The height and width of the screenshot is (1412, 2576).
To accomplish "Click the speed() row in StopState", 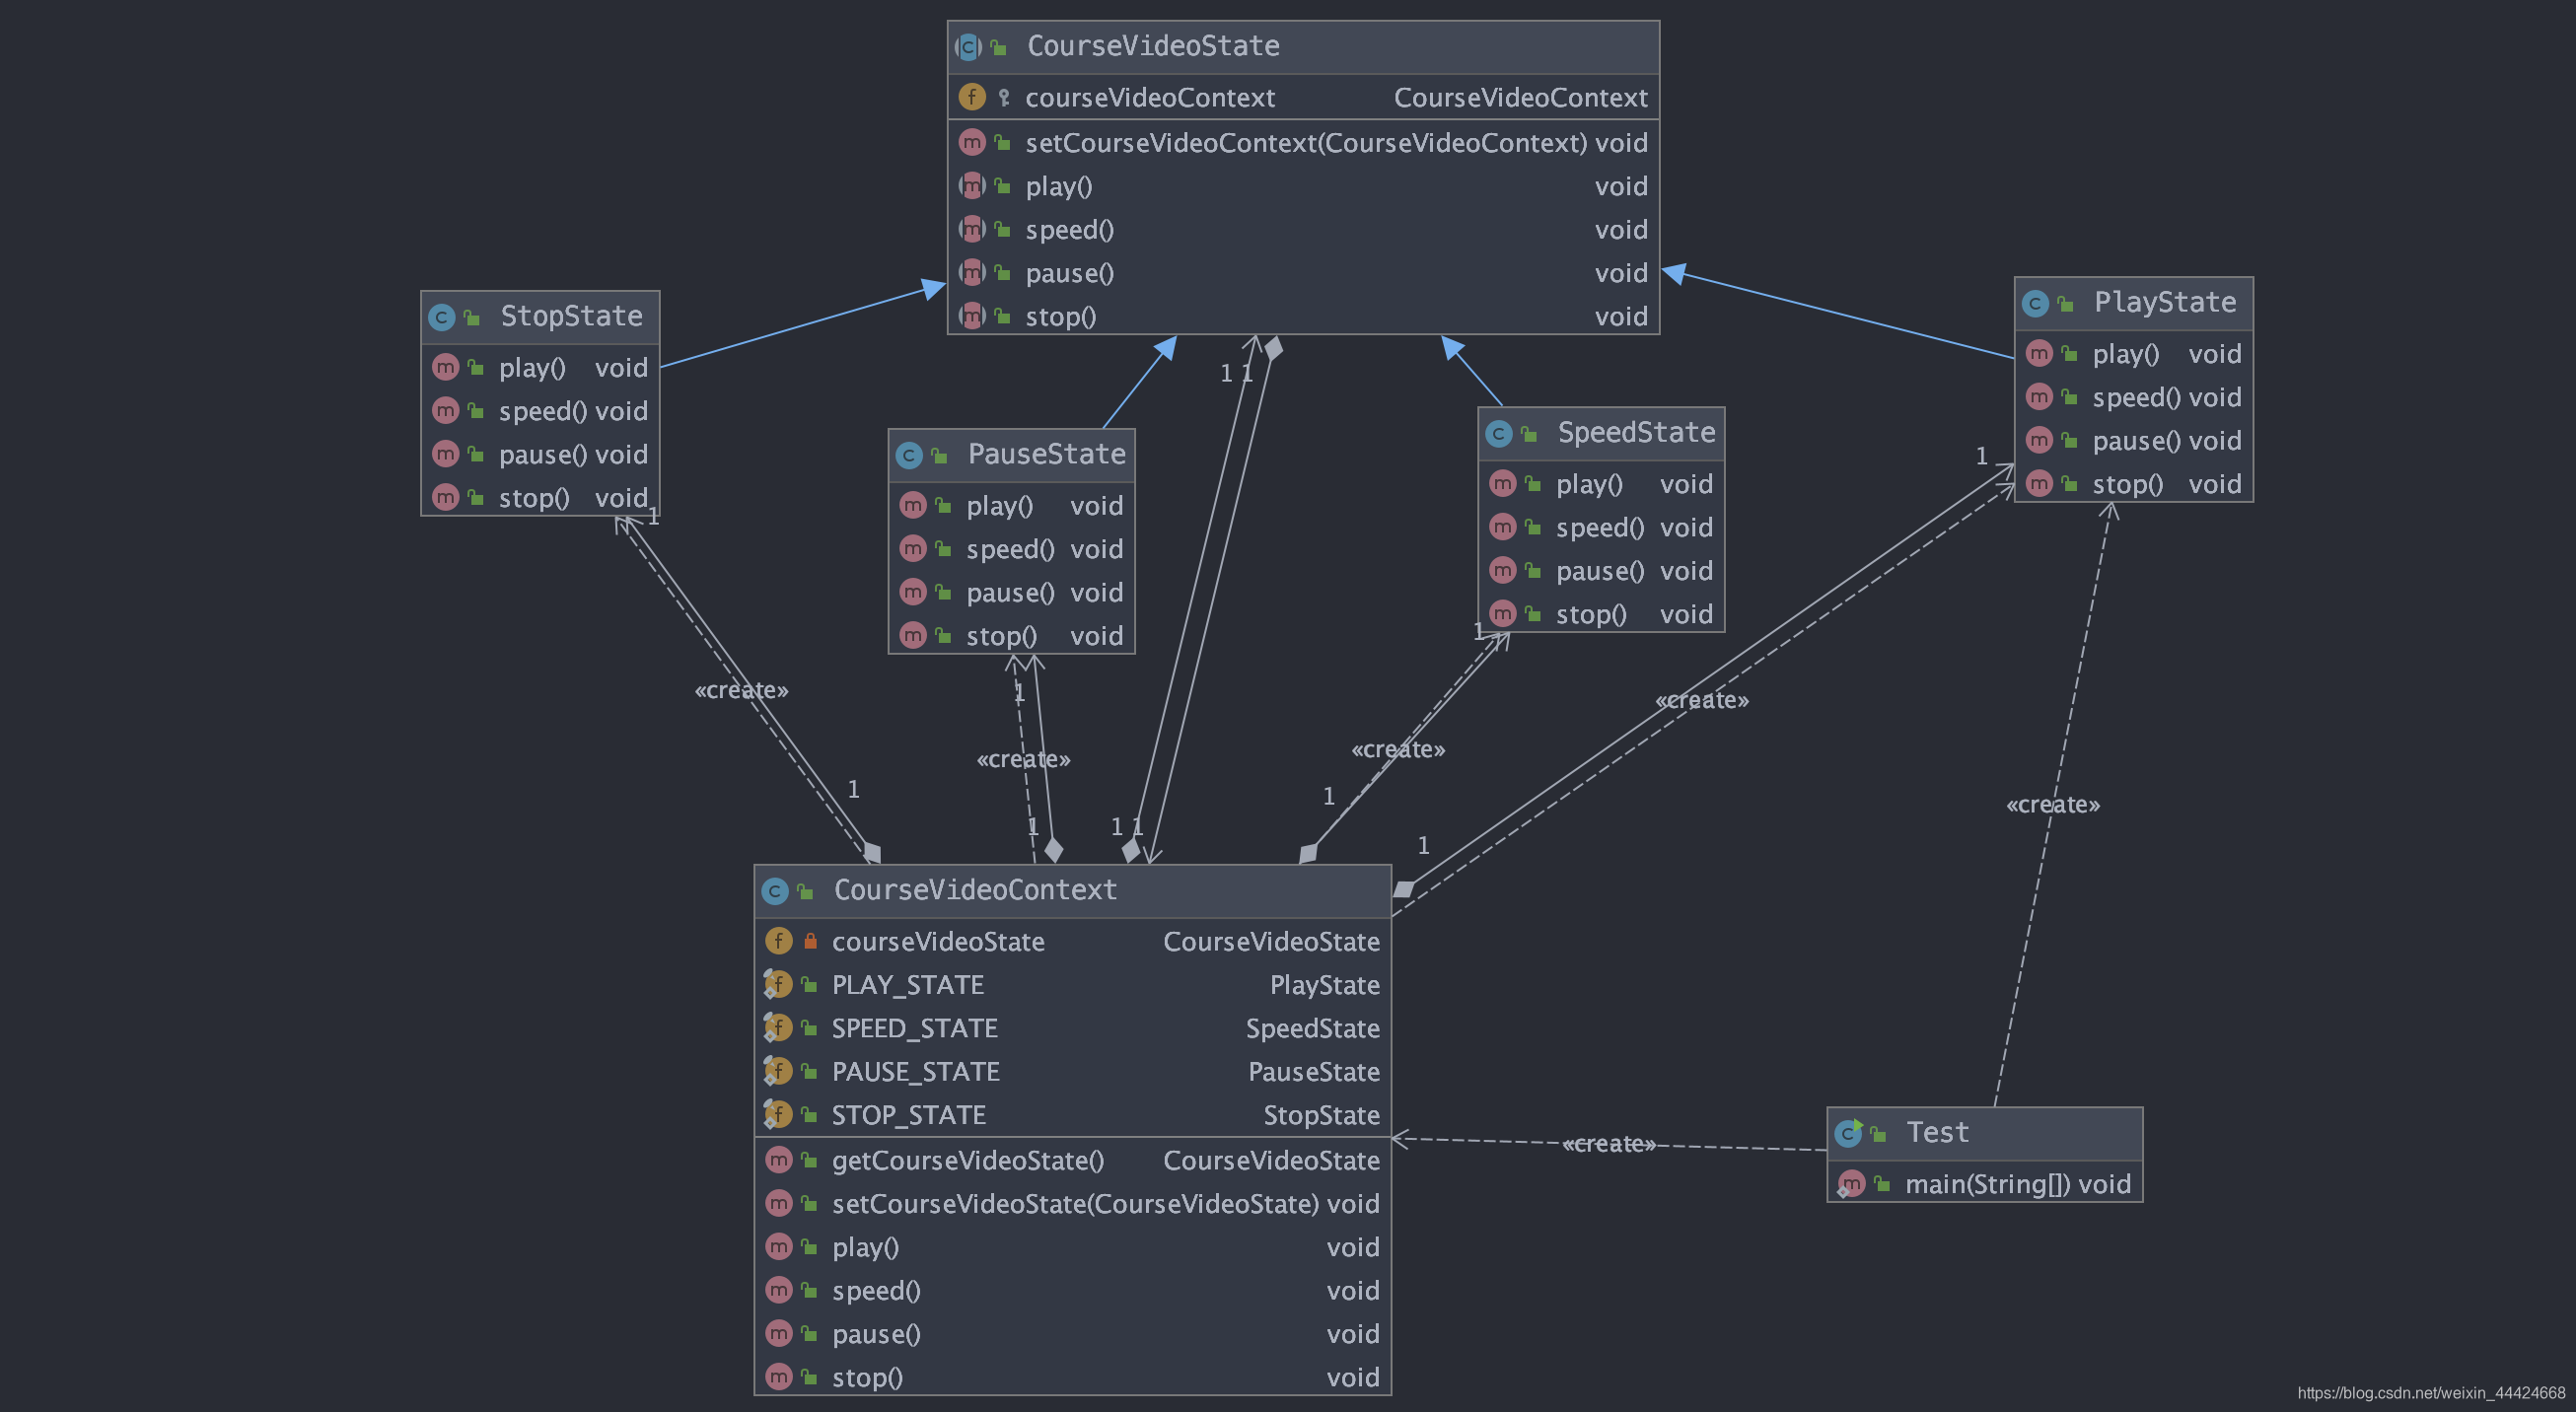I will 541,411.
